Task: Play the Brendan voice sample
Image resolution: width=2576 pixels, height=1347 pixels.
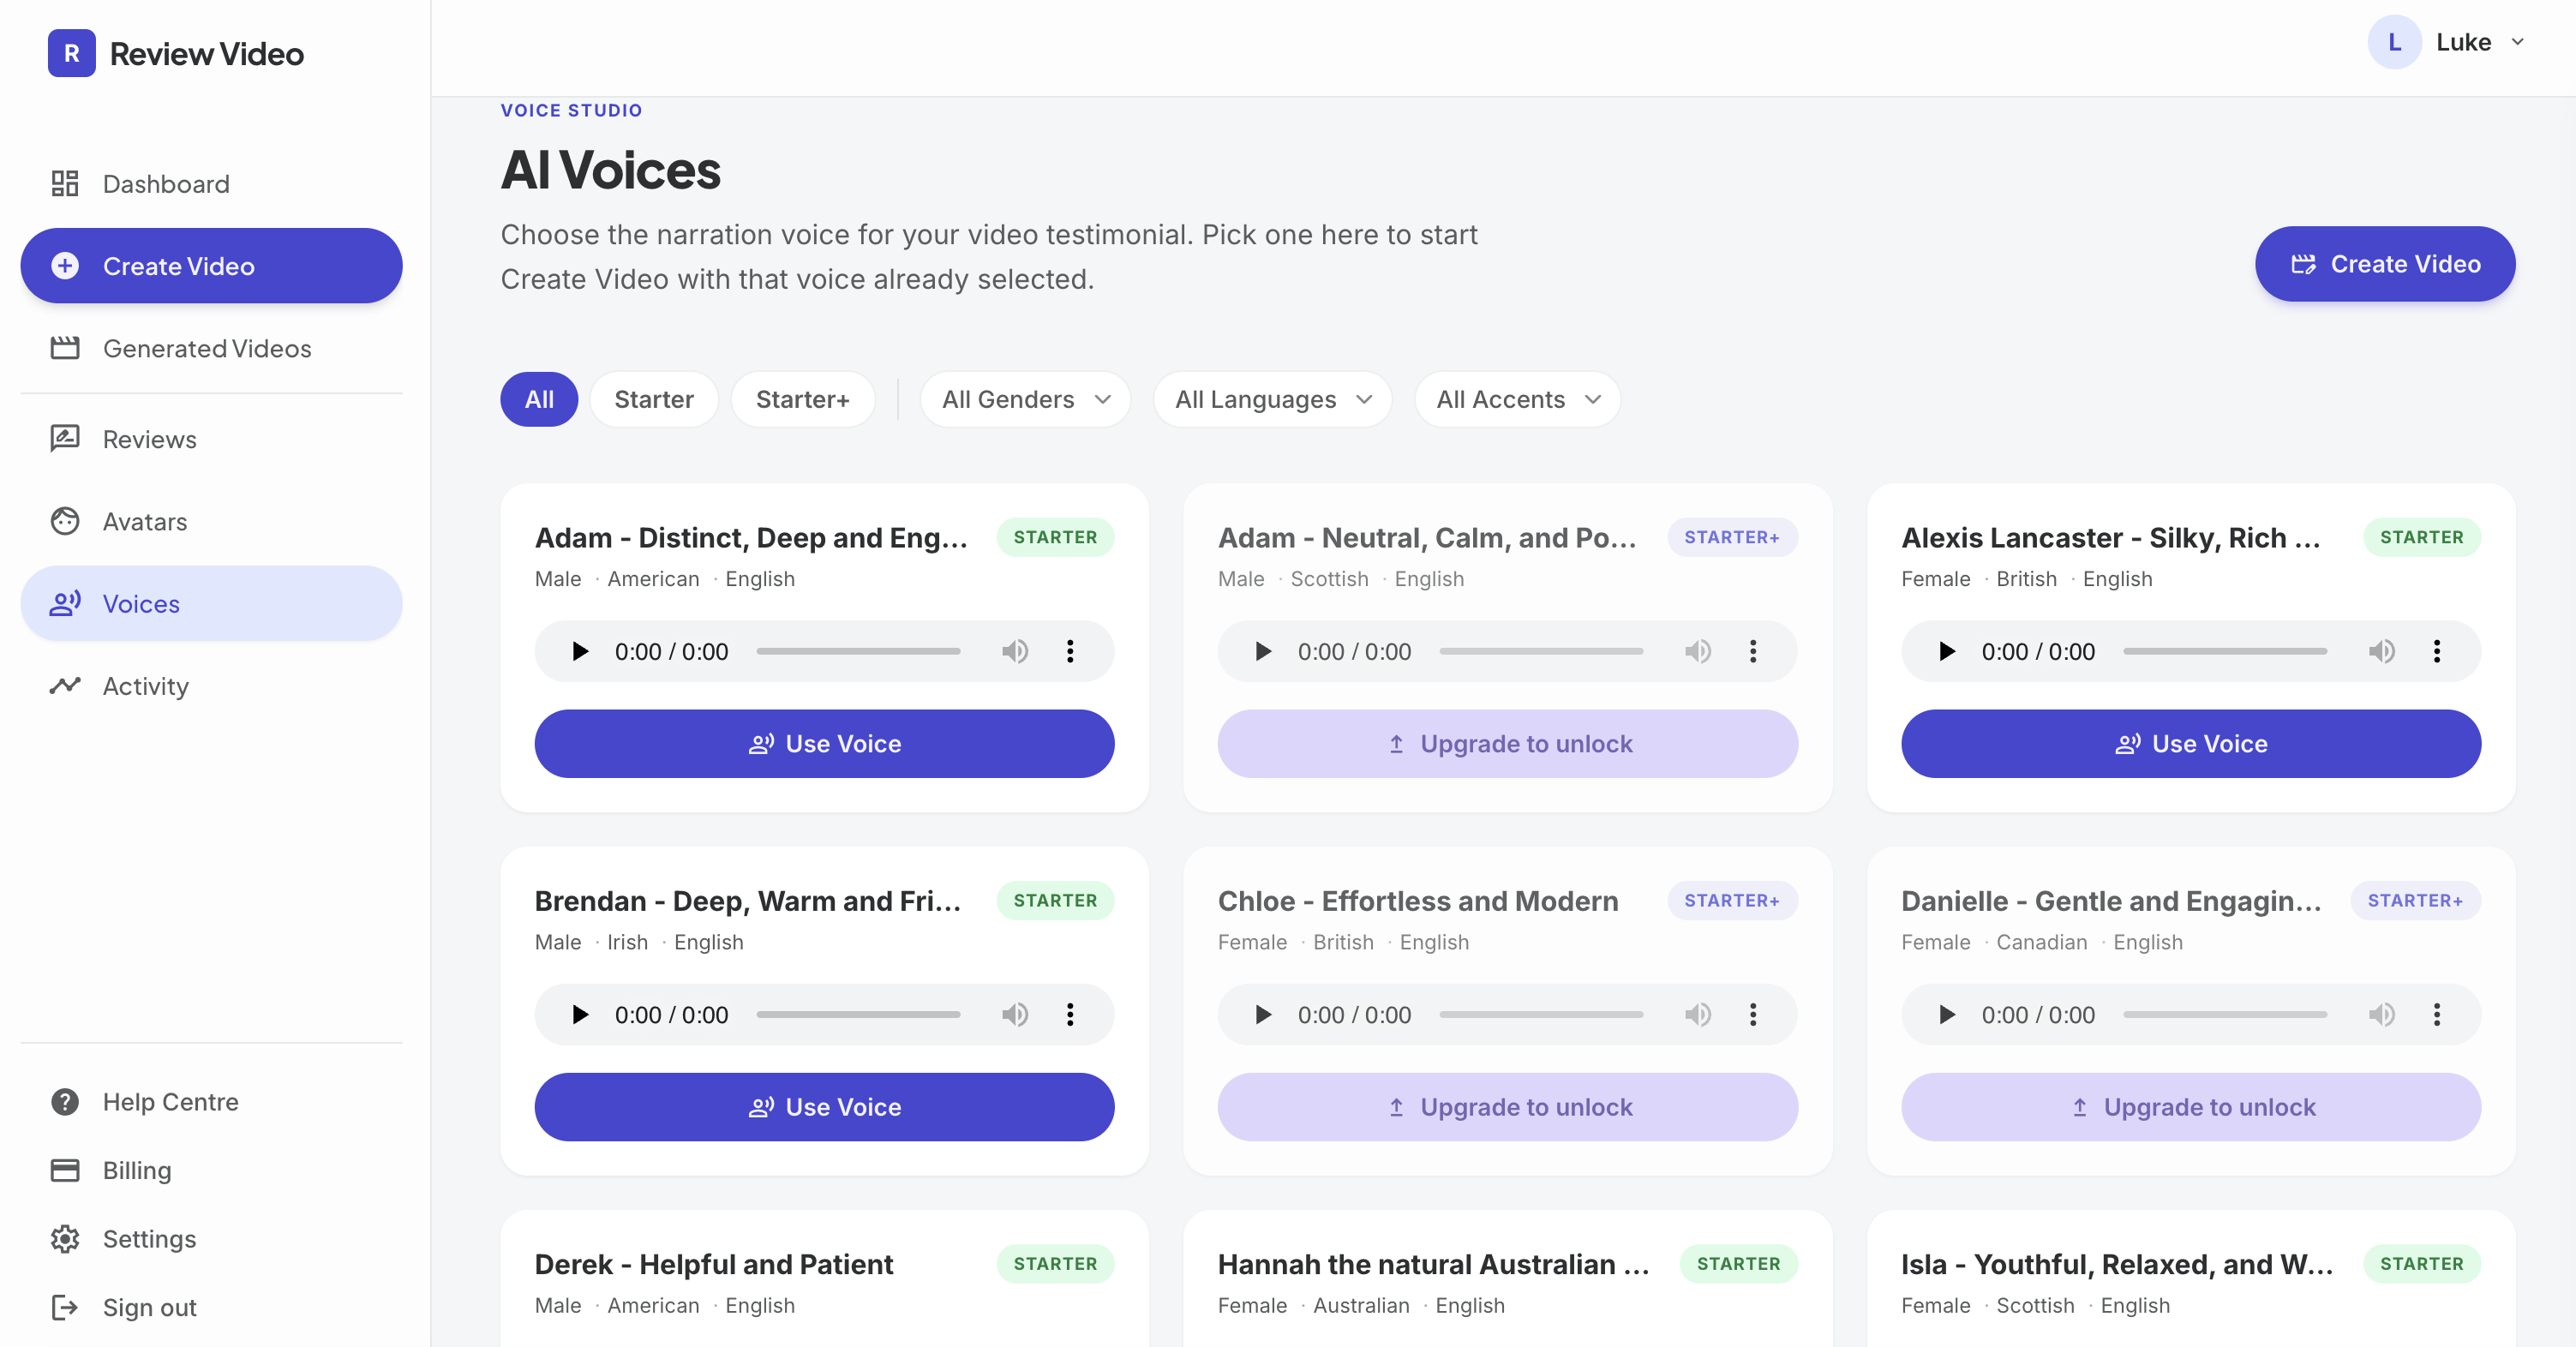Action: pyautogui.click(x=580, y=1015)
